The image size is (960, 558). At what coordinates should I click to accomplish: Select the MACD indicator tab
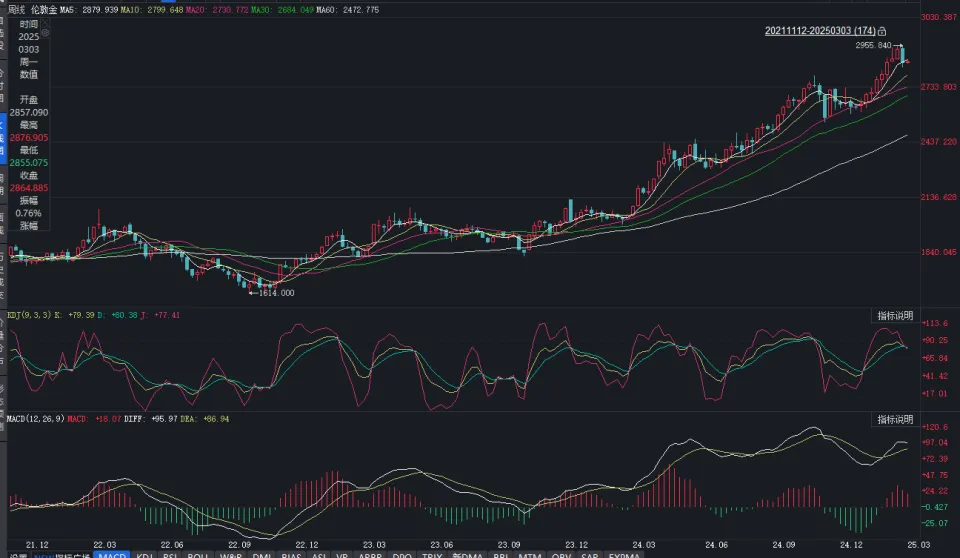point(112,555)
